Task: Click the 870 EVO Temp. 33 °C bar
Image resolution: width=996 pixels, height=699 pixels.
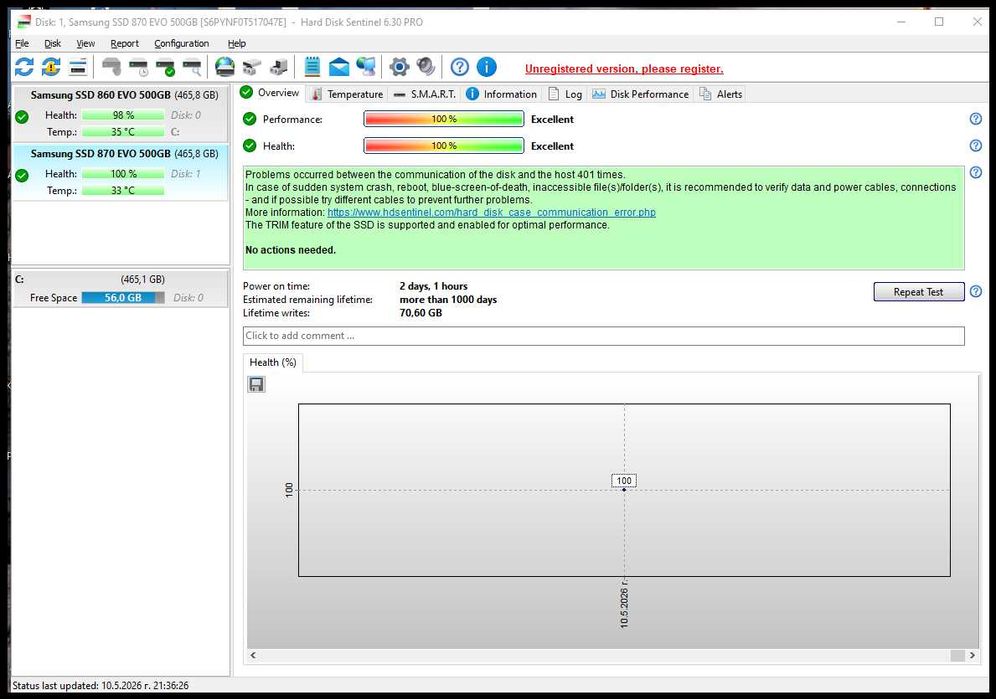Action: [x=123, y=190]
